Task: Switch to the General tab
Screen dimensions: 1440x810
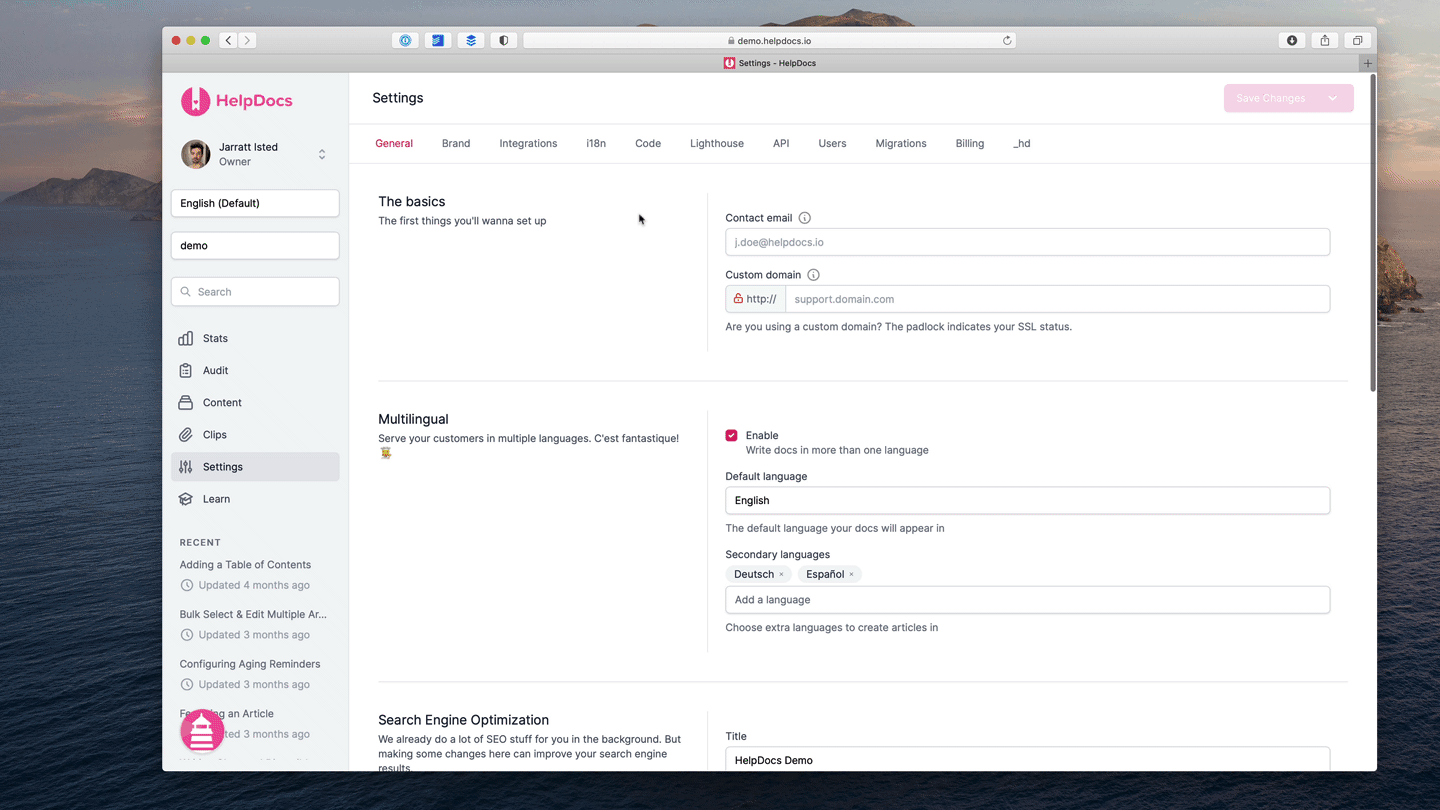Action: point(394,143)
